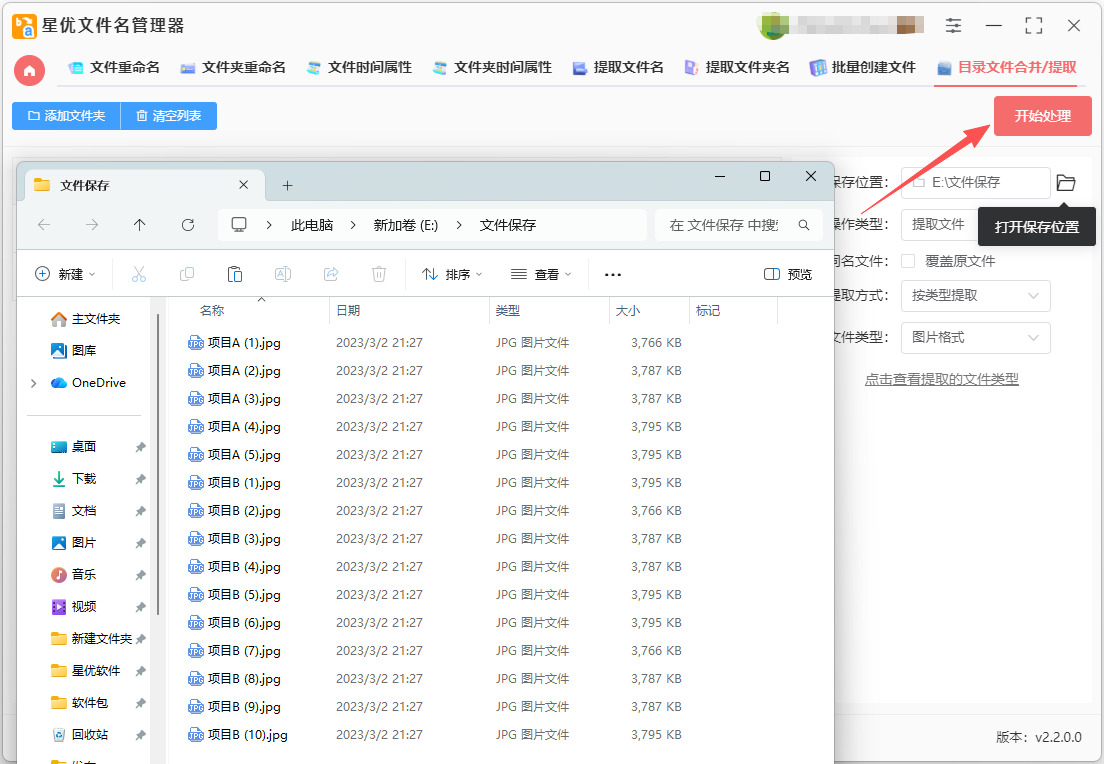1104x764 pixels.
Task: Enable the 覆盖原文件 checkbox
Action: click(x=908, y=261)
